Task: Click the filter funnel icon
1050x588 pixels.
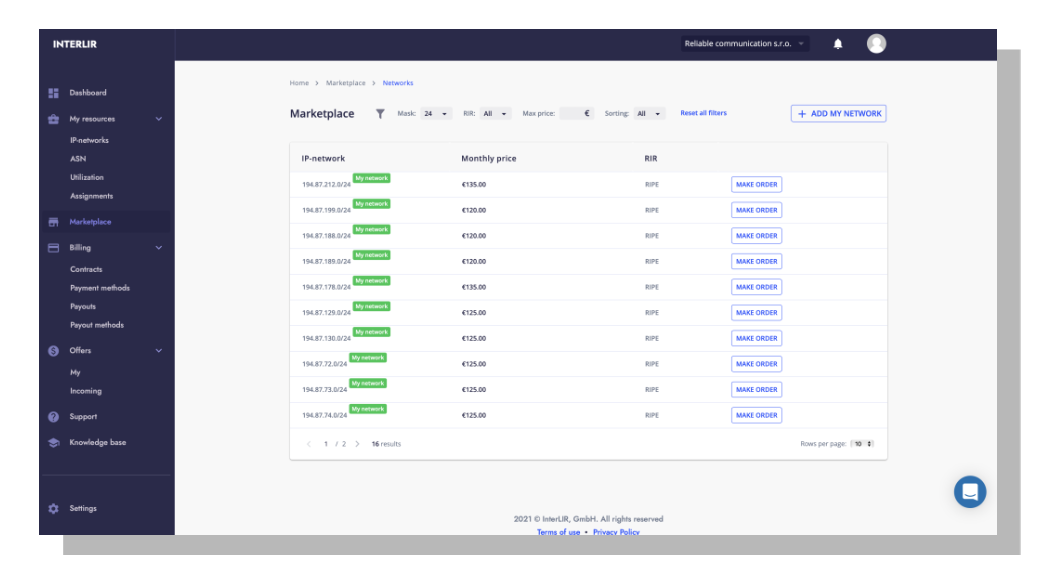Action: point(380,114)
